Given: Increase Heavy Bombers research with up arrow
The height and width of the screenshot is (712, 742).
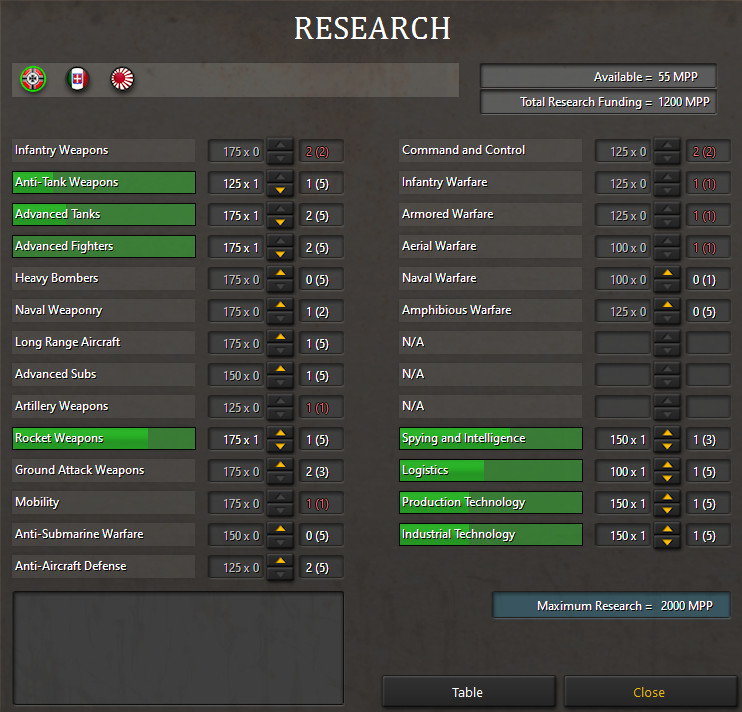Looking at the screenshot, I should (x=280, y=273).
